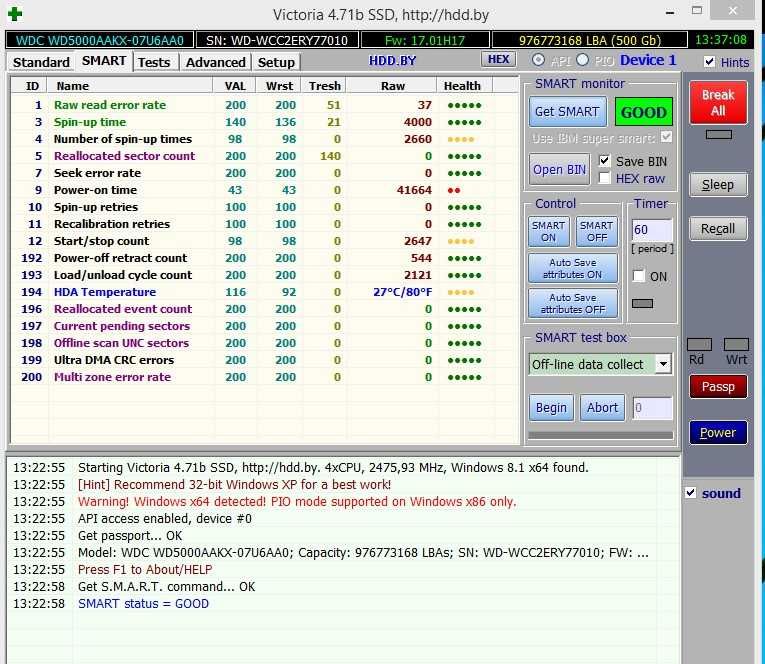Open the Setup tab
This screenshot has height=664, width=765.
(x=276, y=62)
